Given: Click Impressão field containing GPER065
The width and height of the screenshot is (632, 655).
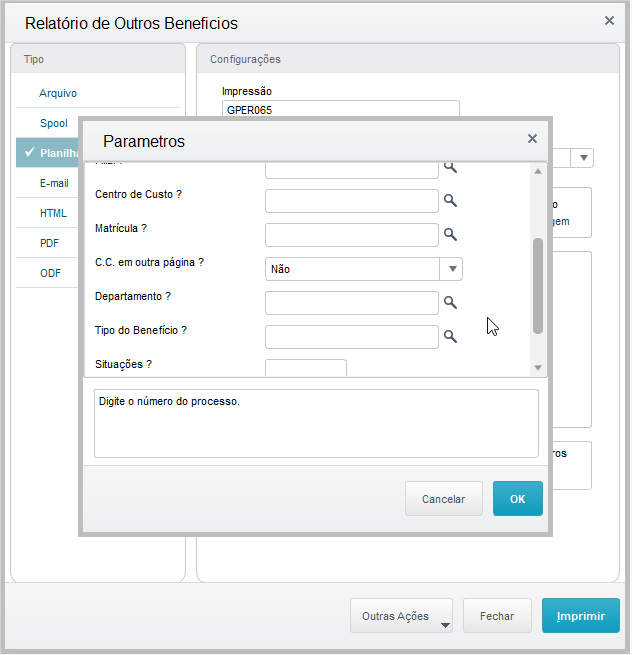Looking at the screenshot, I should point(340,109).
